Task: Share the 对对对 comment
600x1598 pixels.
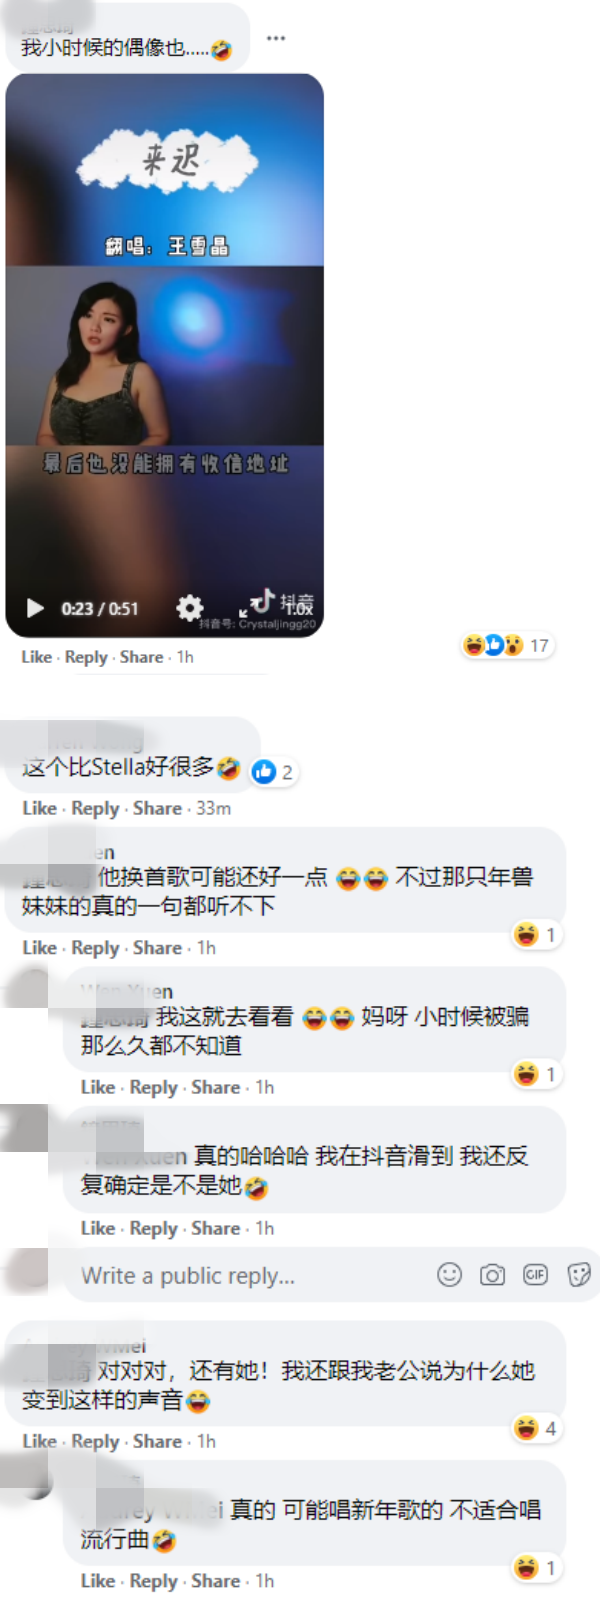Action: (157, 1441)
